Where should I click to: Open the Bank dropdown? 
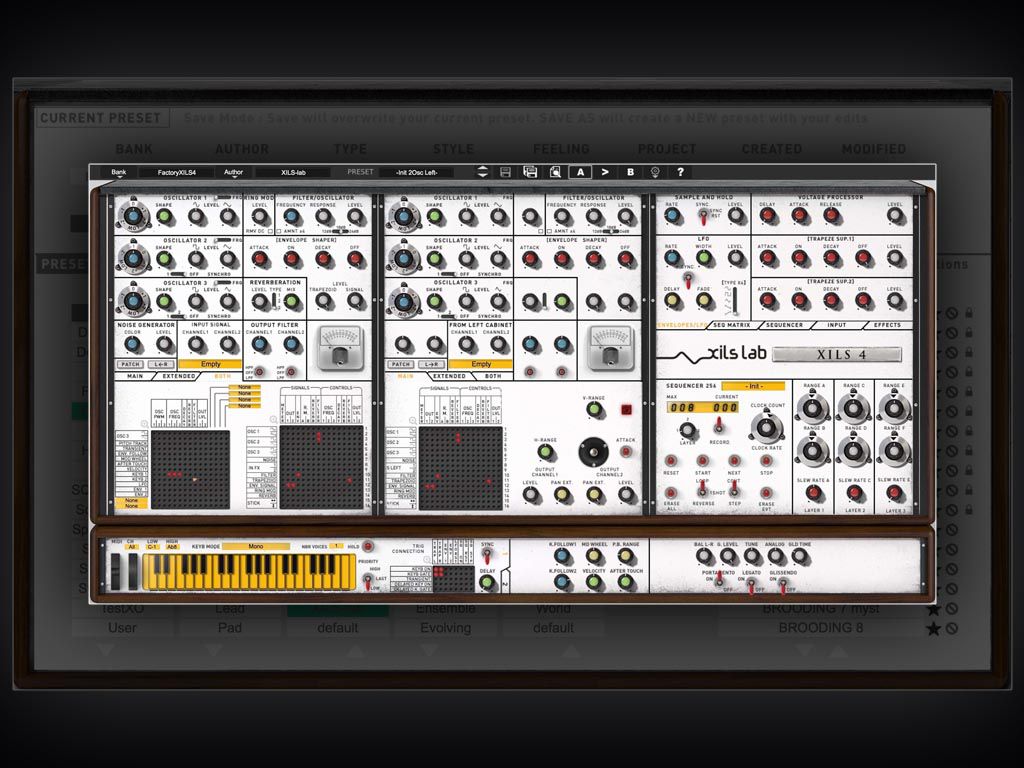[120, 171]
